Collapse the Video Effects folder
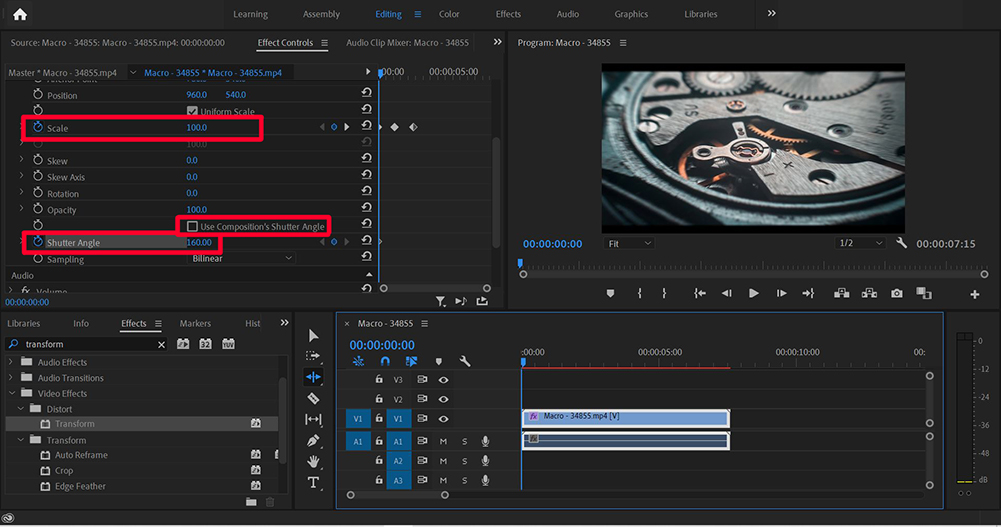 pyautogui.click(x=13, y=394)
